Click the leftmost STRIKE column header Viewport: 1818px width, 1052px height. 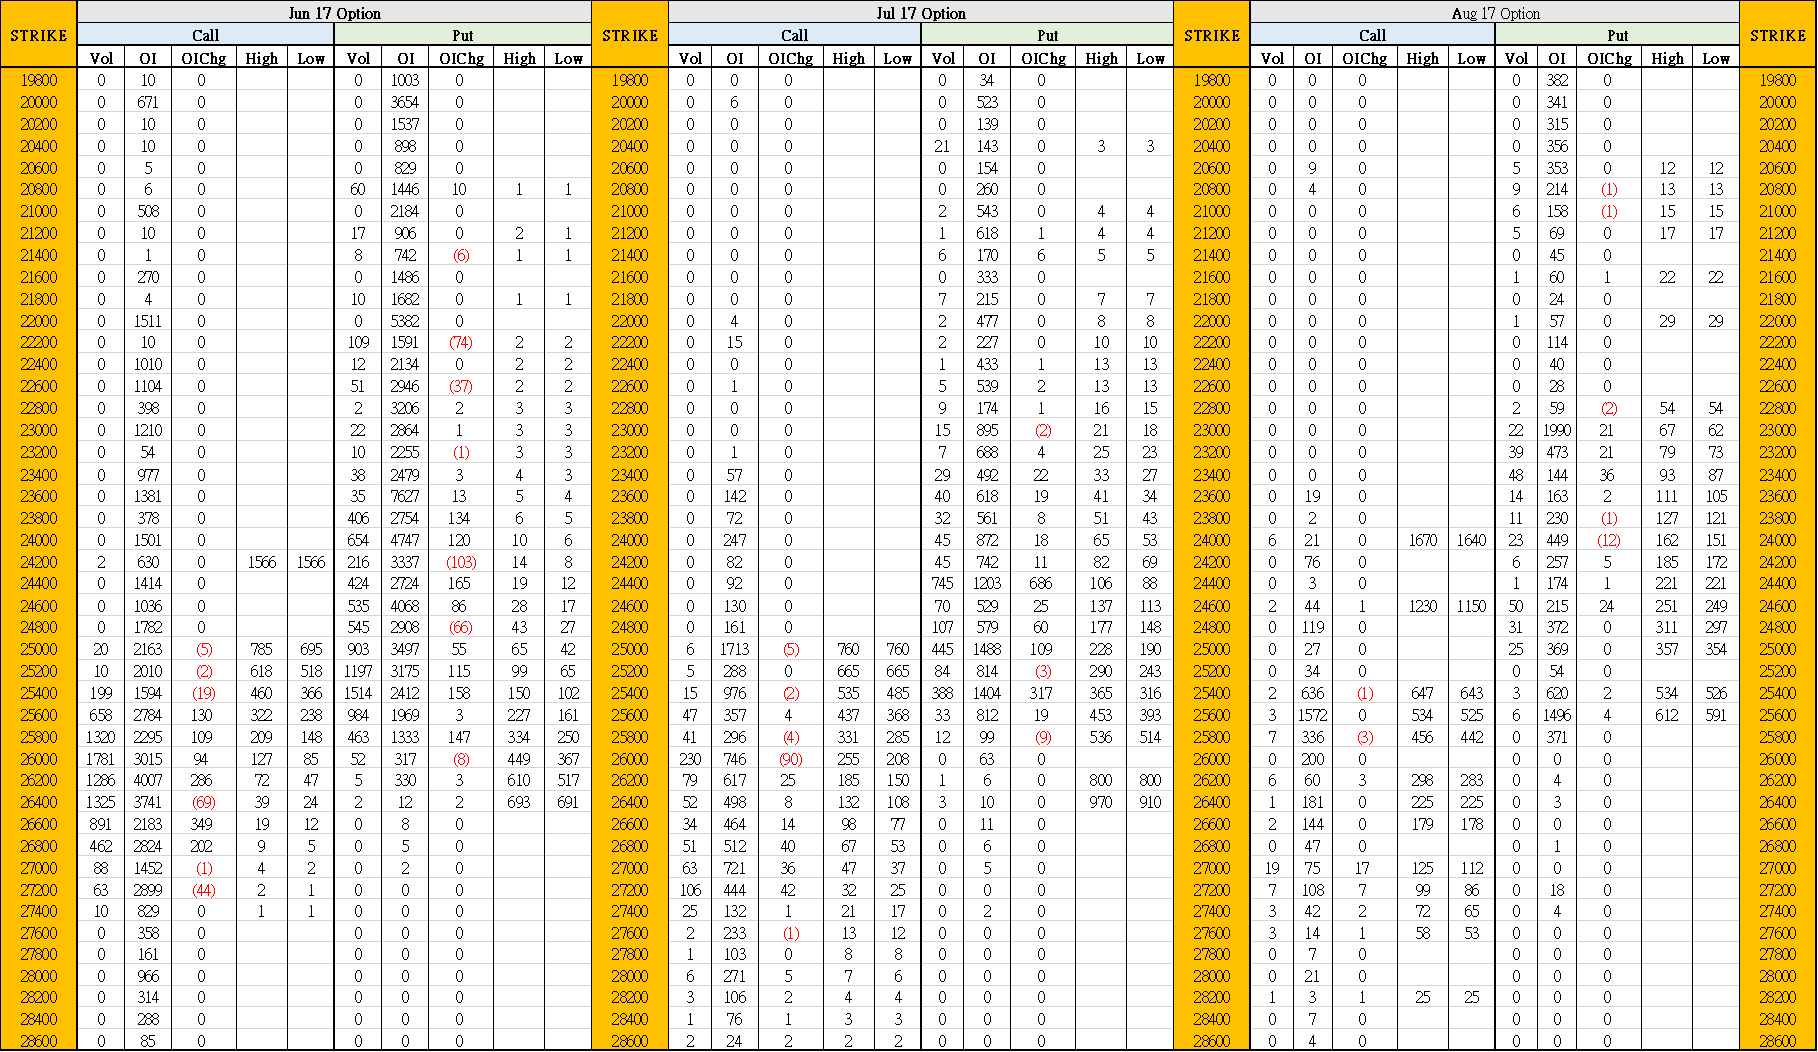(39, 35)
